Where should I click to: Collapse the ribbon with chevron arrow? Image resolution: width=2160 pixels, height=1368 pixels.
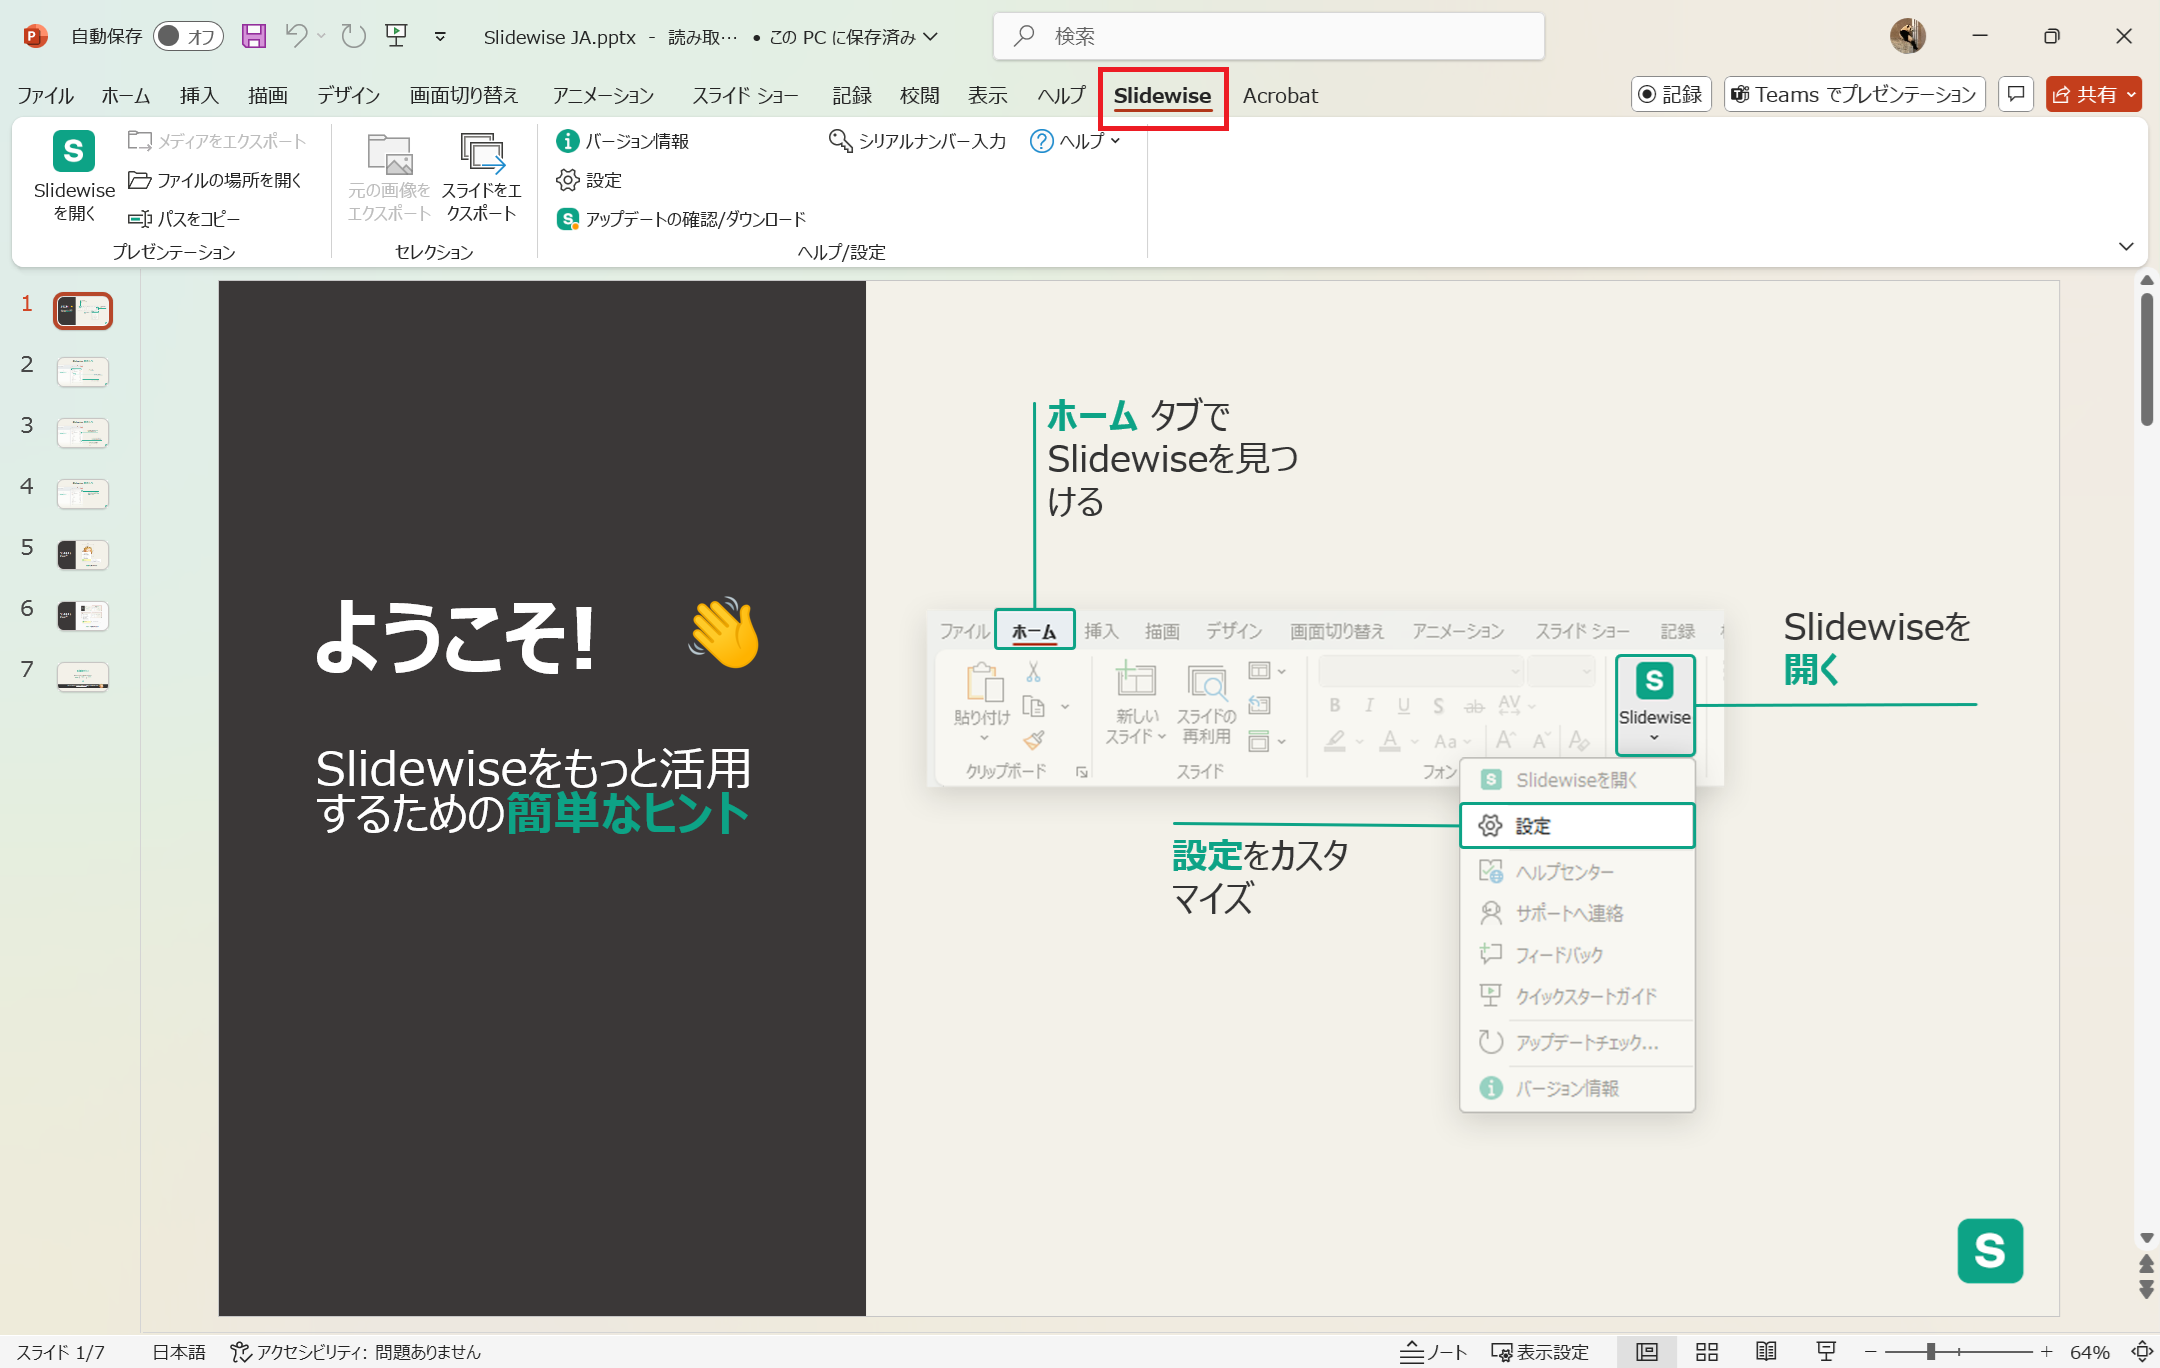(x=2126, y=247)
